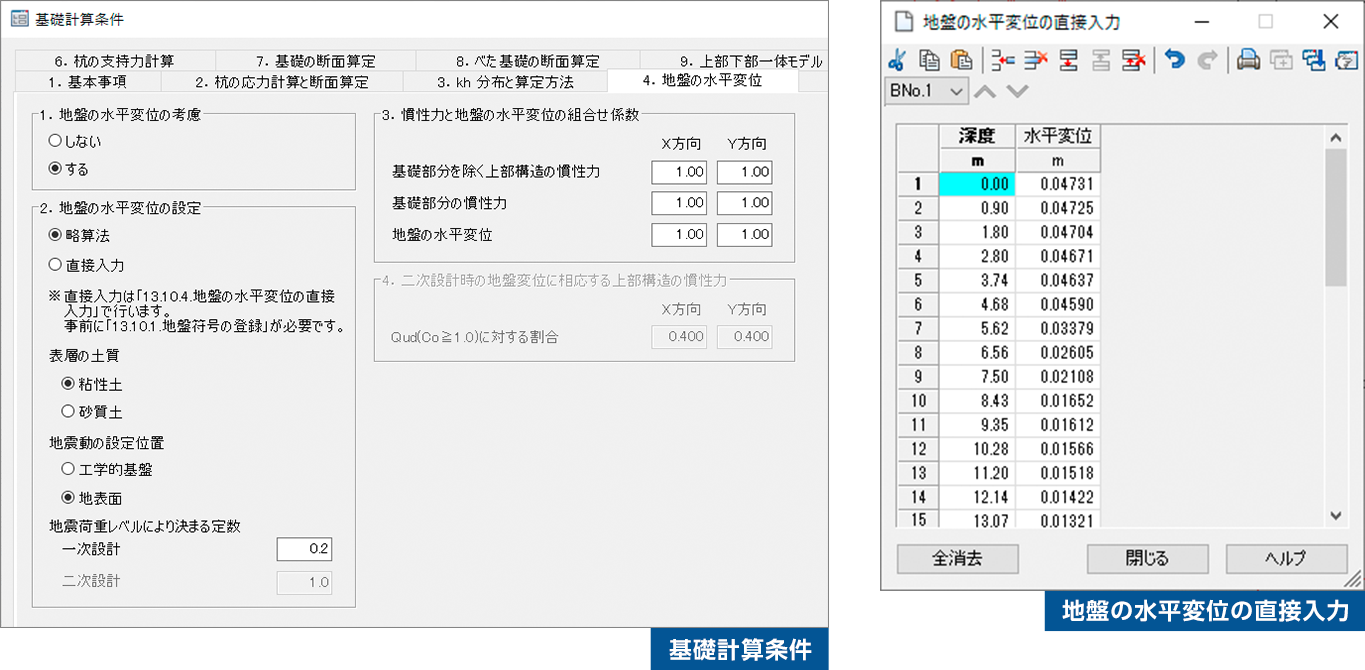Image resolution: width=1365 pixels, height=670 pixels.
Task: Click the ヘルプ button
Action: [x=1286, y=559]
